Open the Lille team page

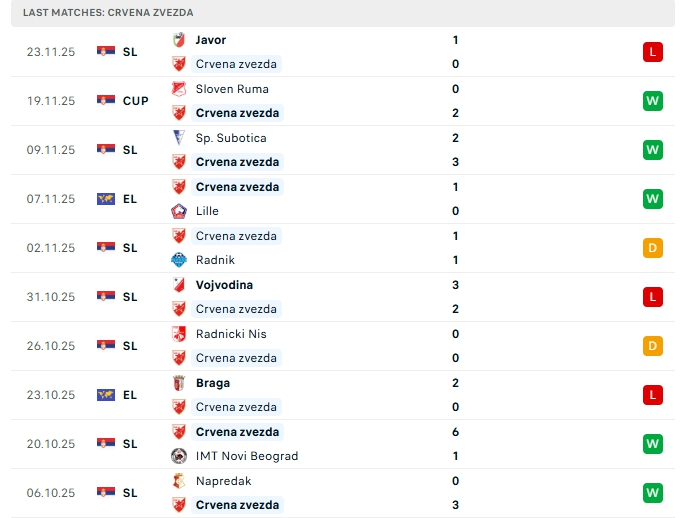click(x=207, y=211)
